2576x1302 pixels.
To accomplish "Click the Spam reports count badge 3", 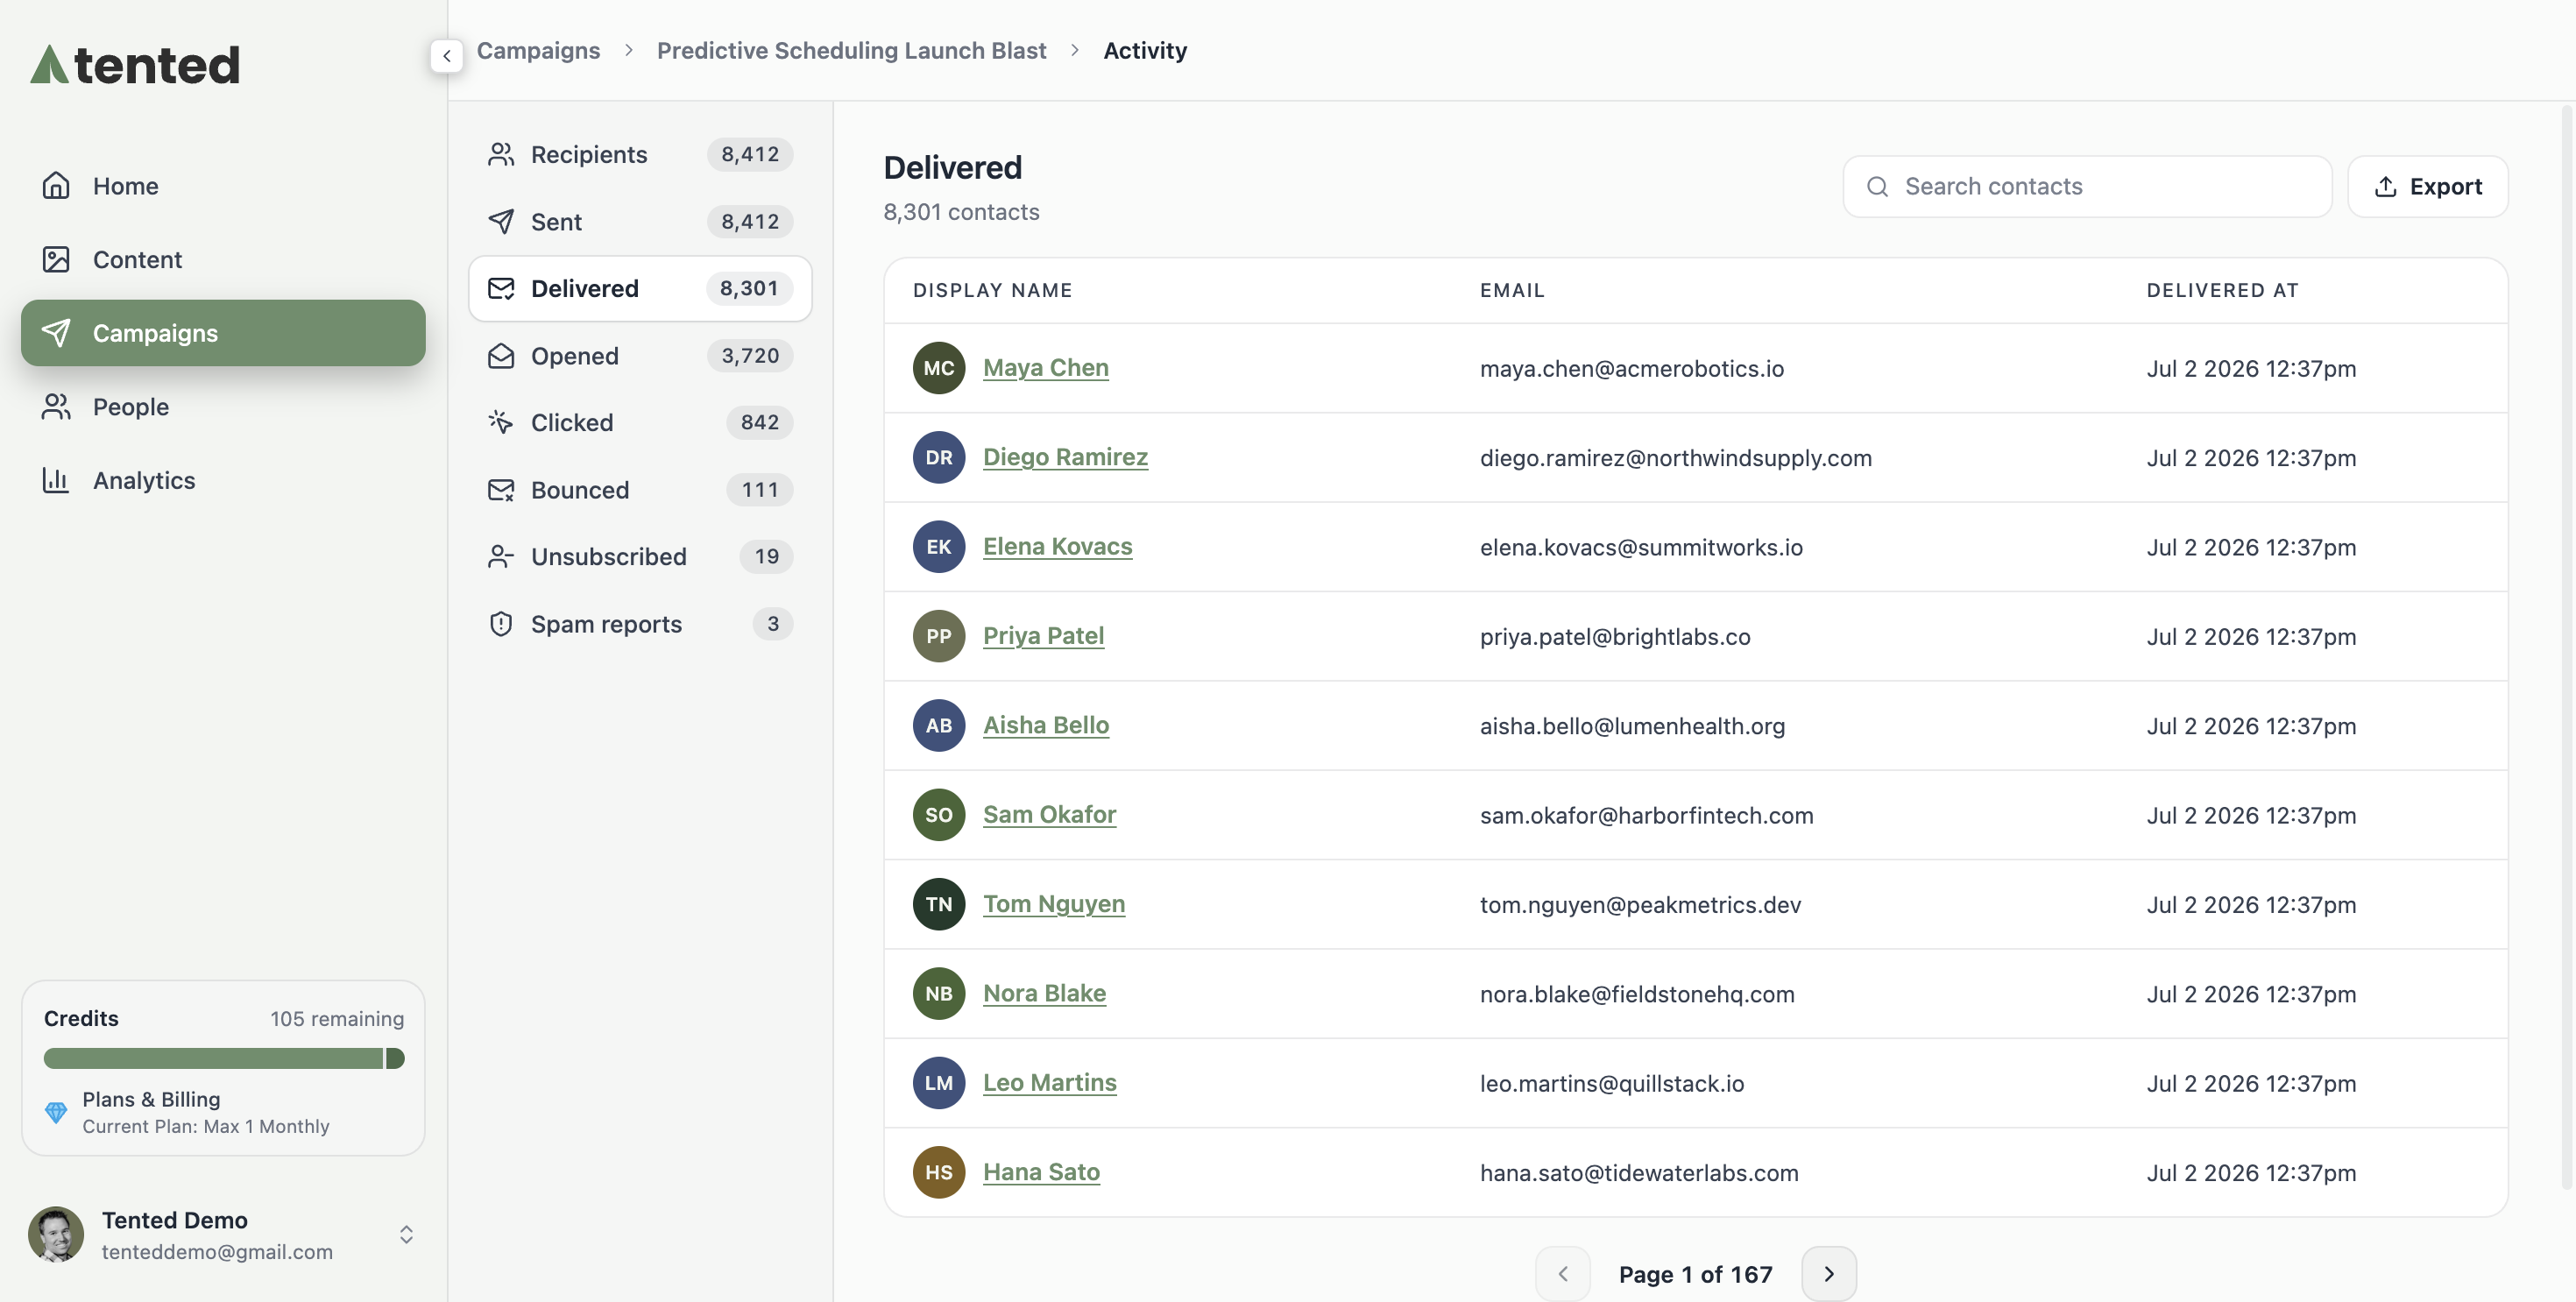I will tap(772, 624).
